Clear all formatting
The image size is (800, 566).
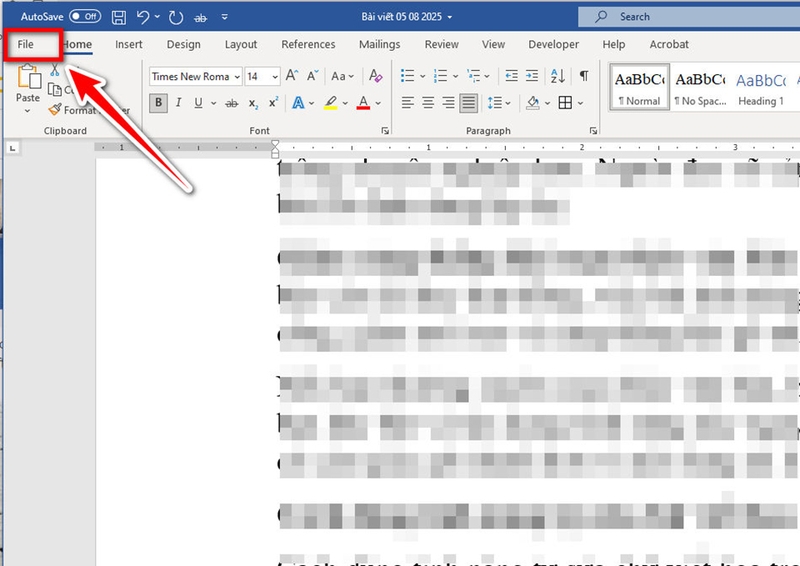(x=376, y=76)
